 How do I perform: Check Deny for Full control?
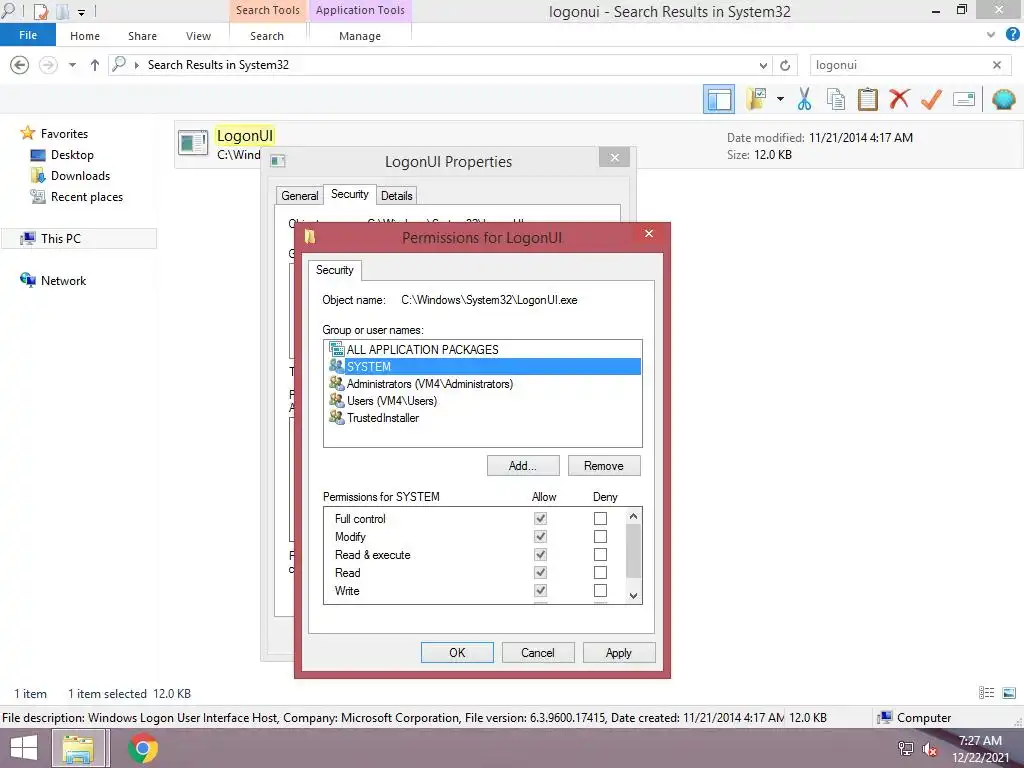(600, 519)
